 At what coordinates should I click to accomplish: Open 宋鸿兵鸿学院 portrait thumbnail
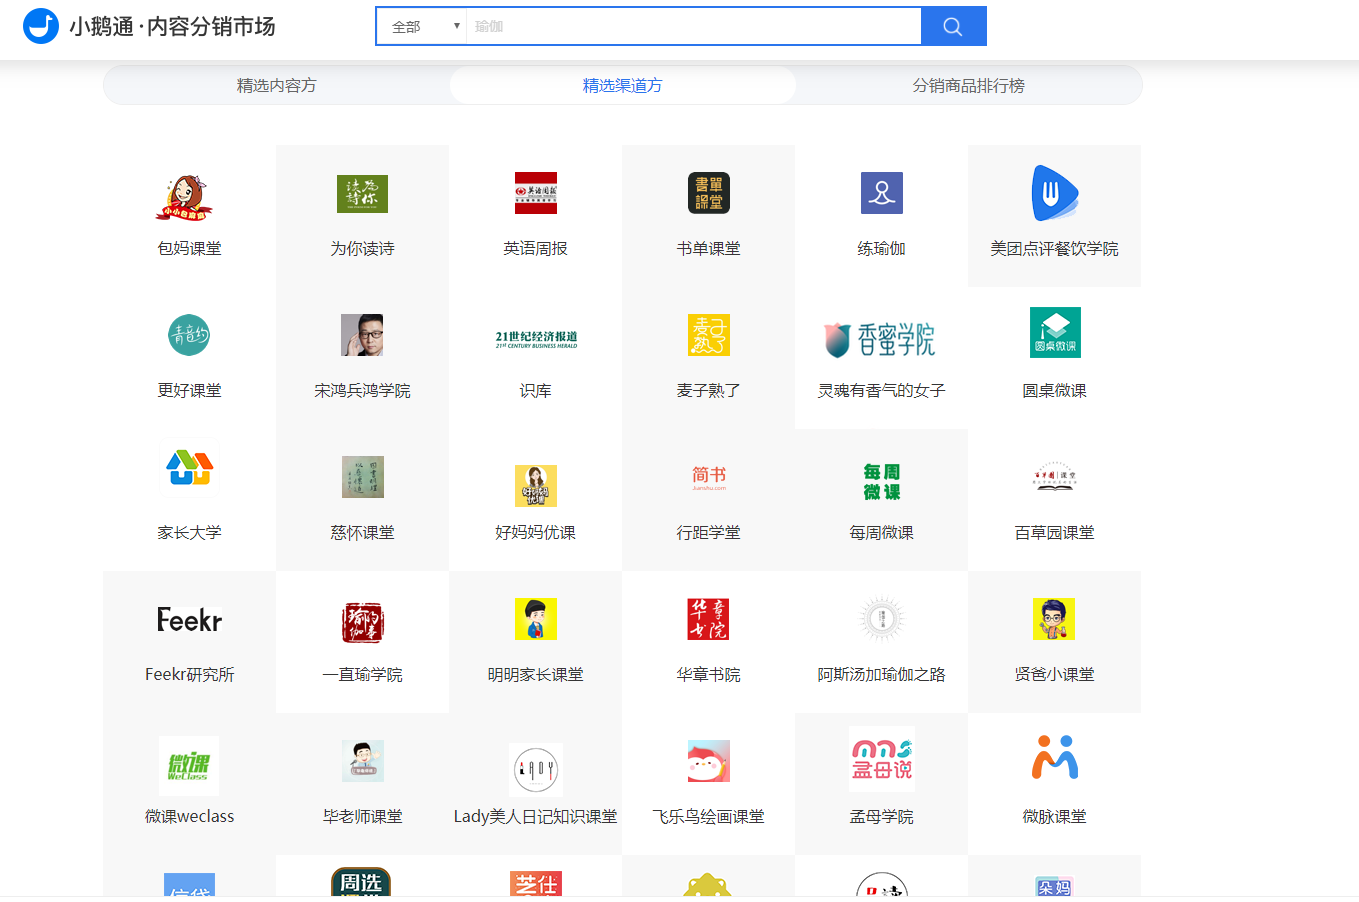pyautogui.click(x=362, y=335)
